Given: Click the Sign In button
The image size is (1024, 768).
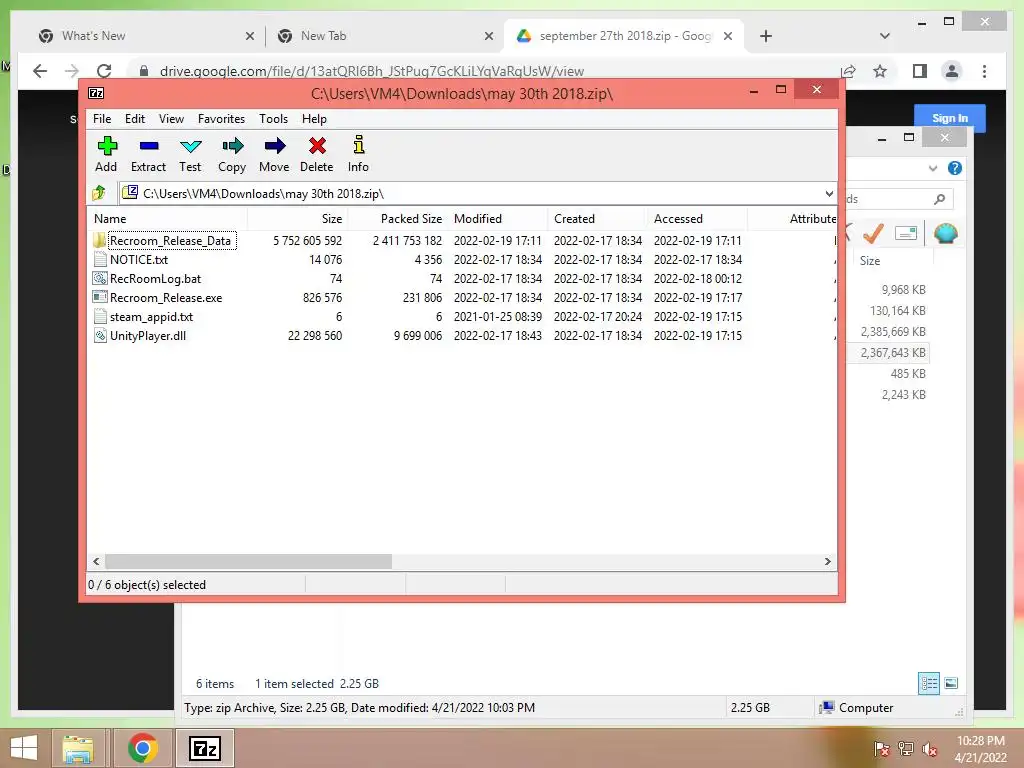Looking at the screenshot, I should 950,118.
